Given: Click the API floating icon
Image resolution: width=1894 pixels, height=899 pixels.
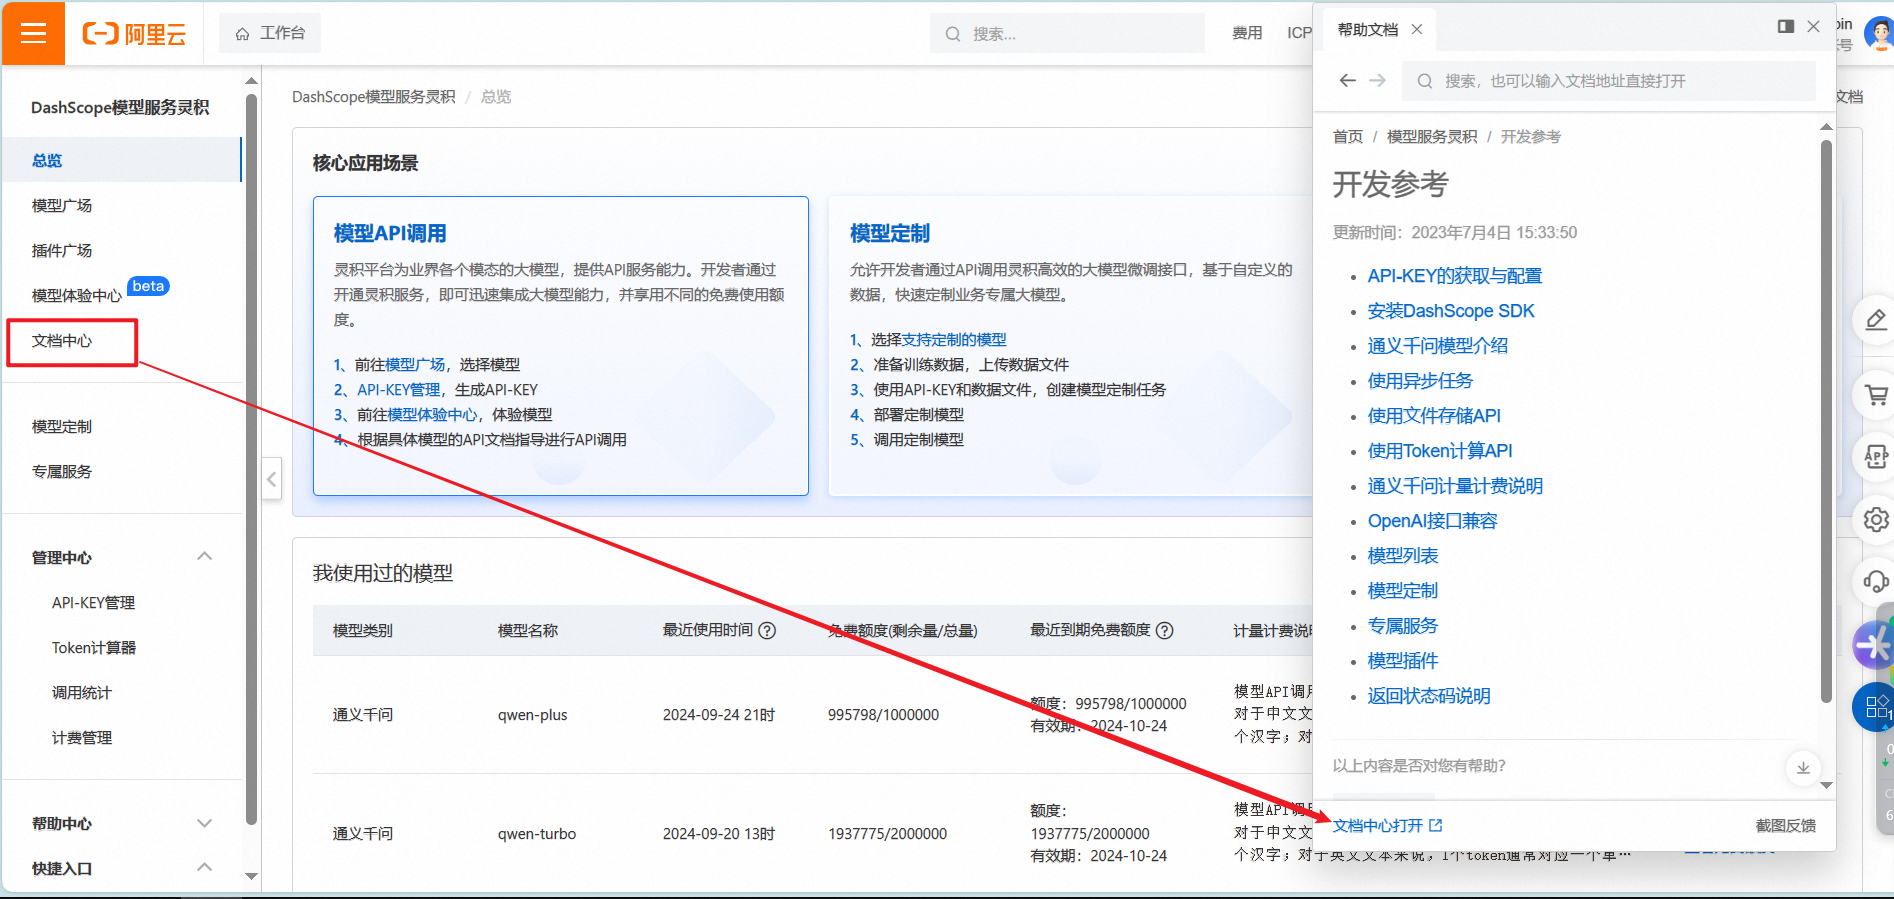Looking at the screenshot, I should (1876, 457).
